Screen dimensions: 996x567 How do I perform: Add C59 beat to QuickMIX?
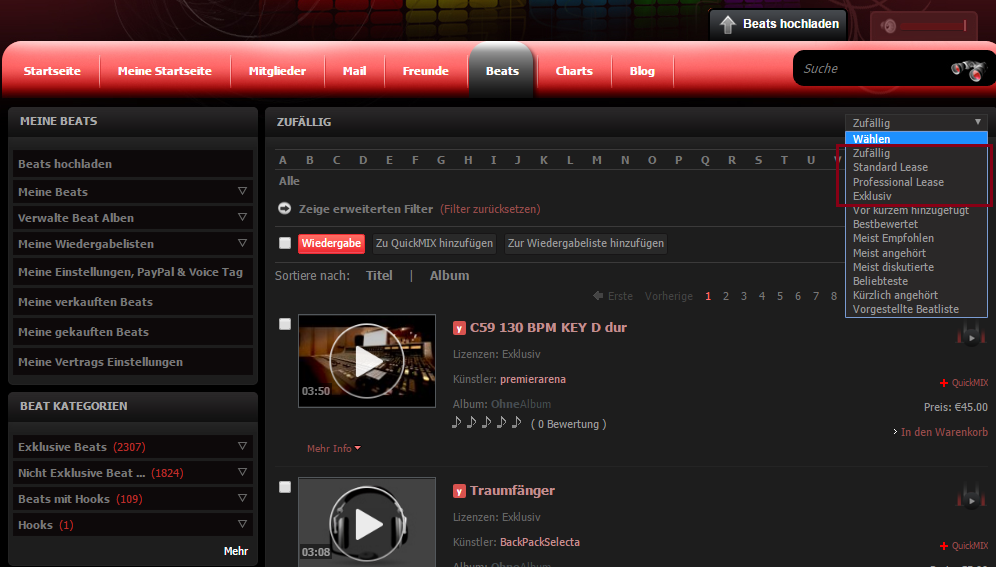[964, 383]
